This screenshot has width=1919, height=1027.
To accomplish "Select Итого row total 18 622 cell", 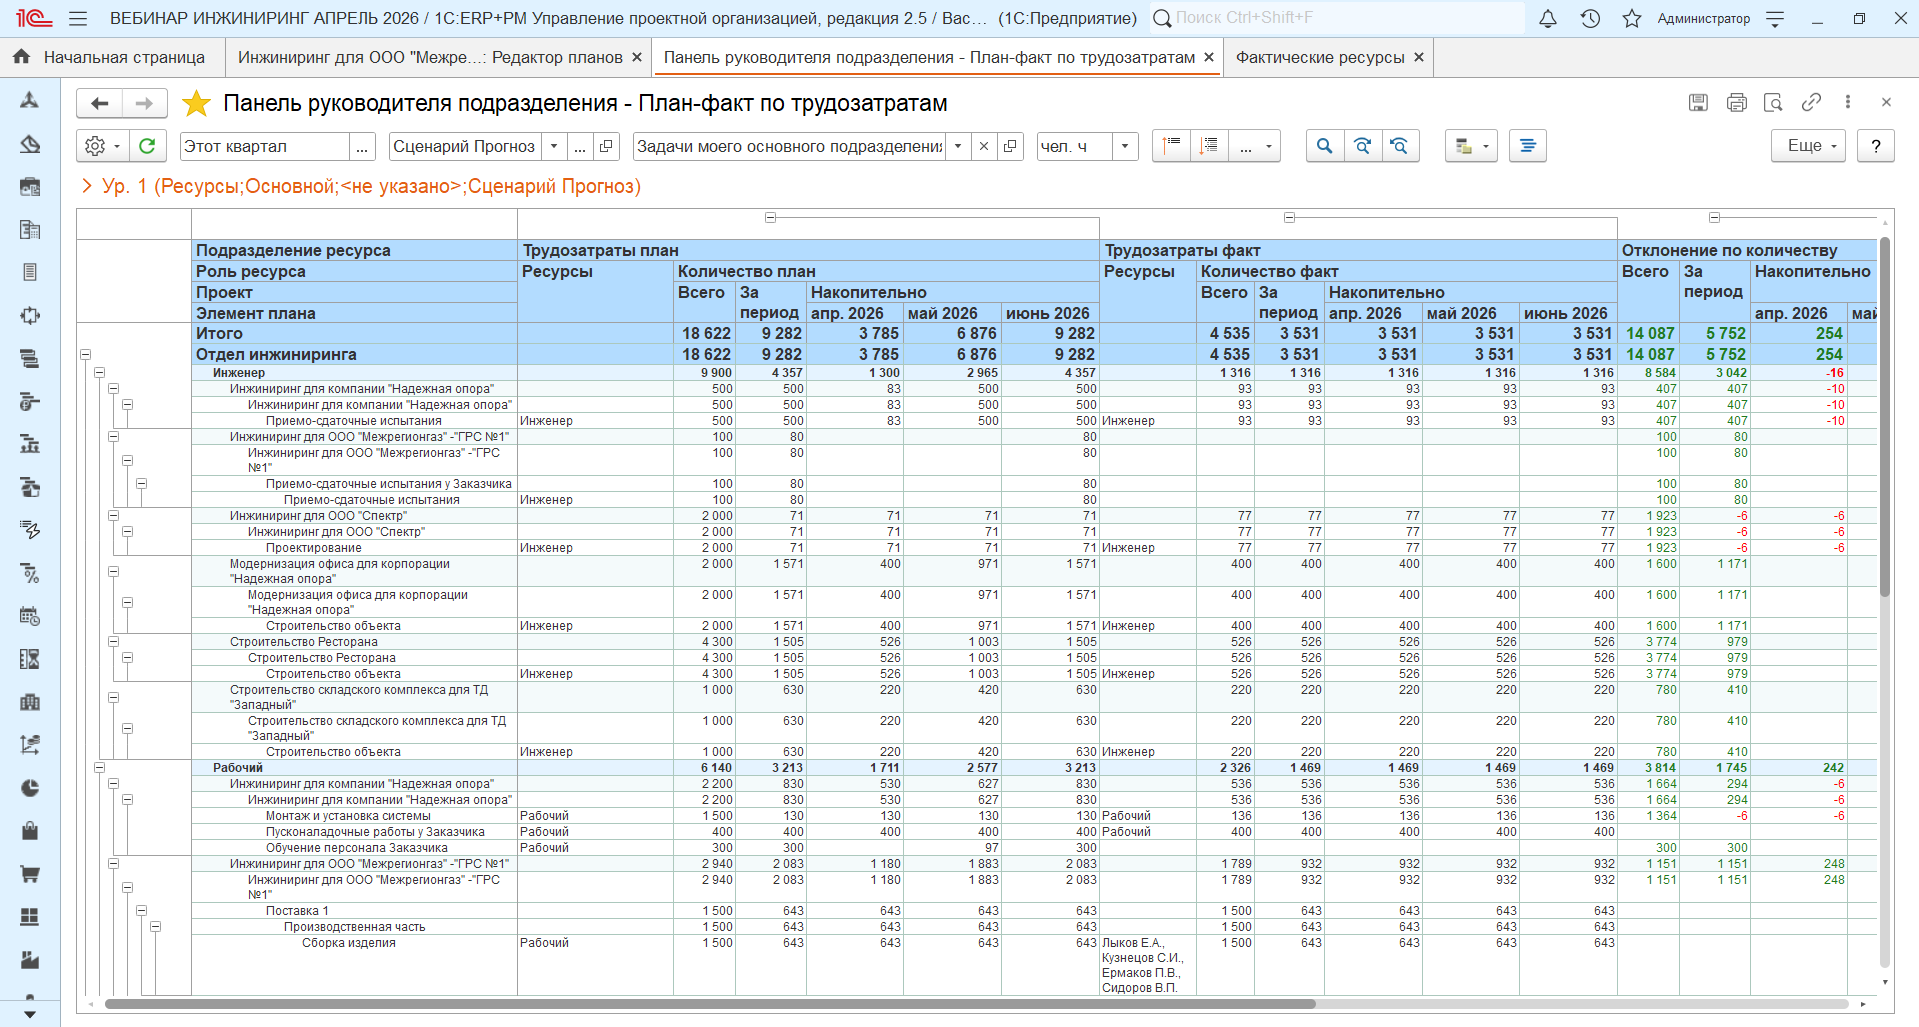I will [705, 333].
